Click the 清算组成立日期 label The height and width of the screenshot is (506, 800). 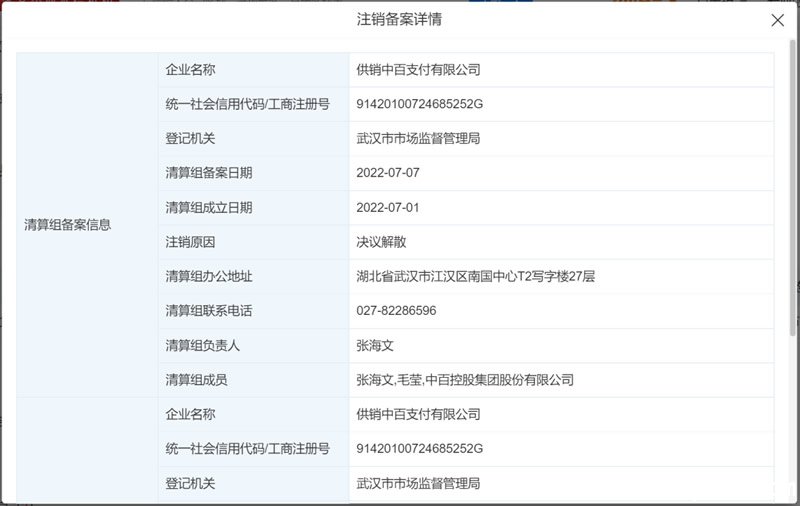(209, 208)
